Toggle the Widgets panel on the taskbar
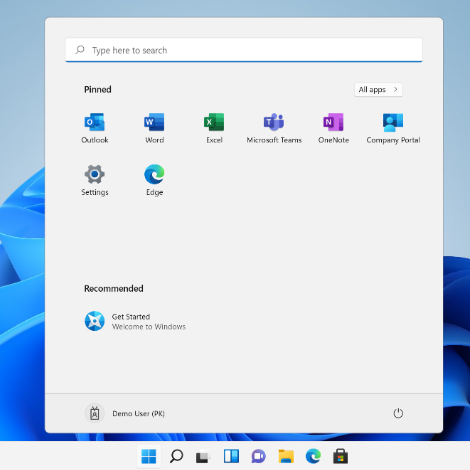This screenshot has height=470, width=470. 231,456
